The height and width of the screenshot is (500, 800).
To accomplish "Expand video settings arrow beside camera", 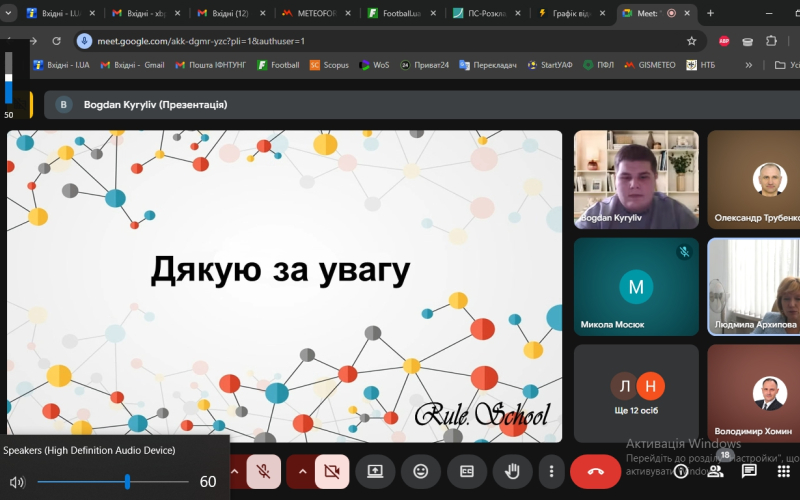I will (302, 471).
